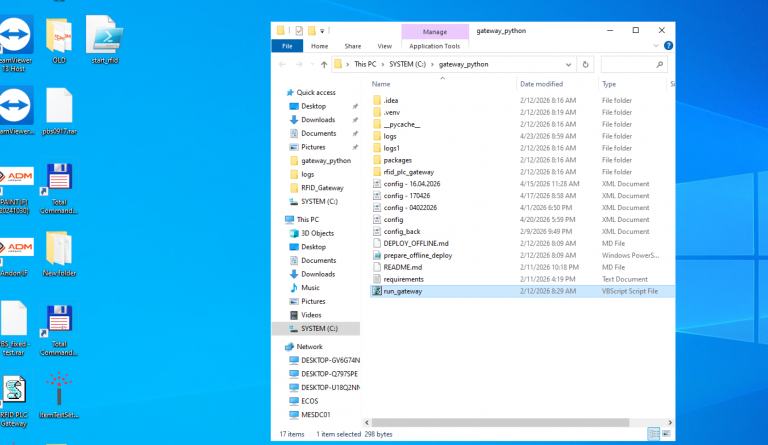The image size is (768, 445).
Task: Navigate to SYSTEM (C:) breadcrumb
Action: 408,65
